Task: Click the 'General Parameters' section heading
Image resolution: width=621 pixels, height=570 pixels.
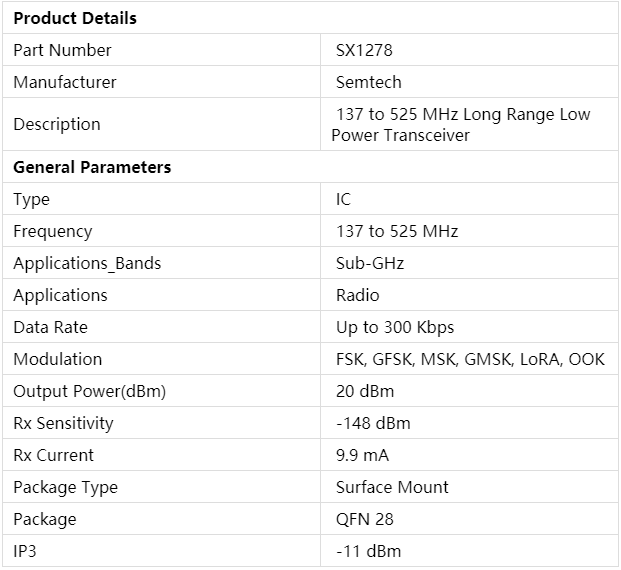Action: [92, 167]
